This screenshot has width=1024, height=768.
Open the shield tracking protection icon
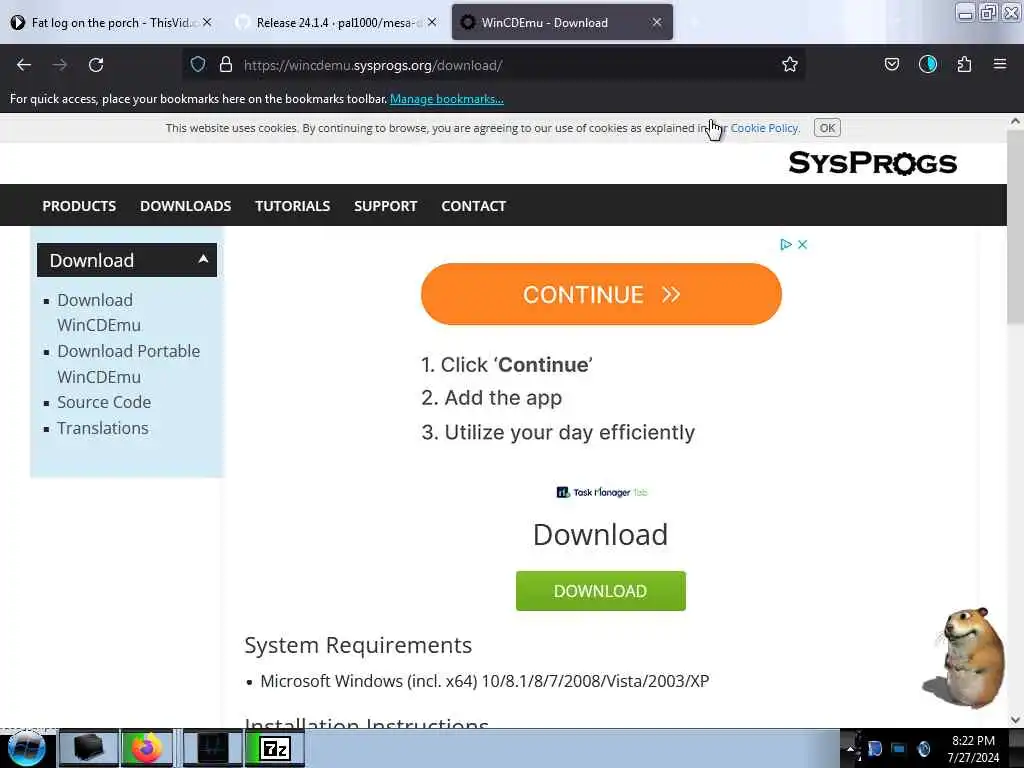(x=198, y=64)
